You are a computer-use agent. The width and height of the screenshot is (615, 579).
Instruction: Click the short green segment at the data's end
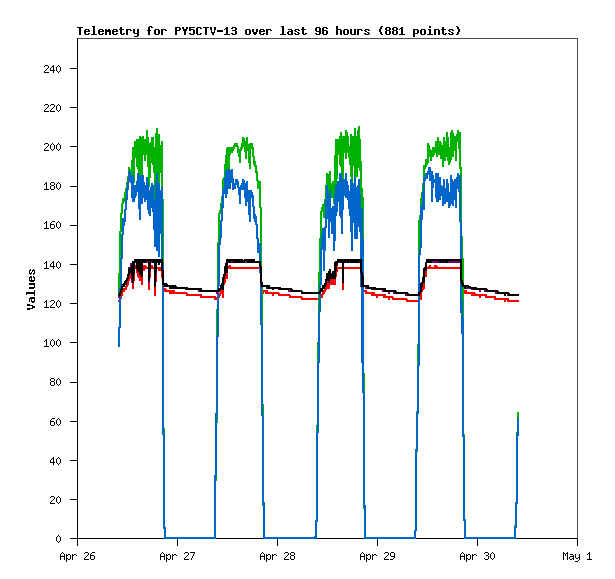click(x=518, y=420)
